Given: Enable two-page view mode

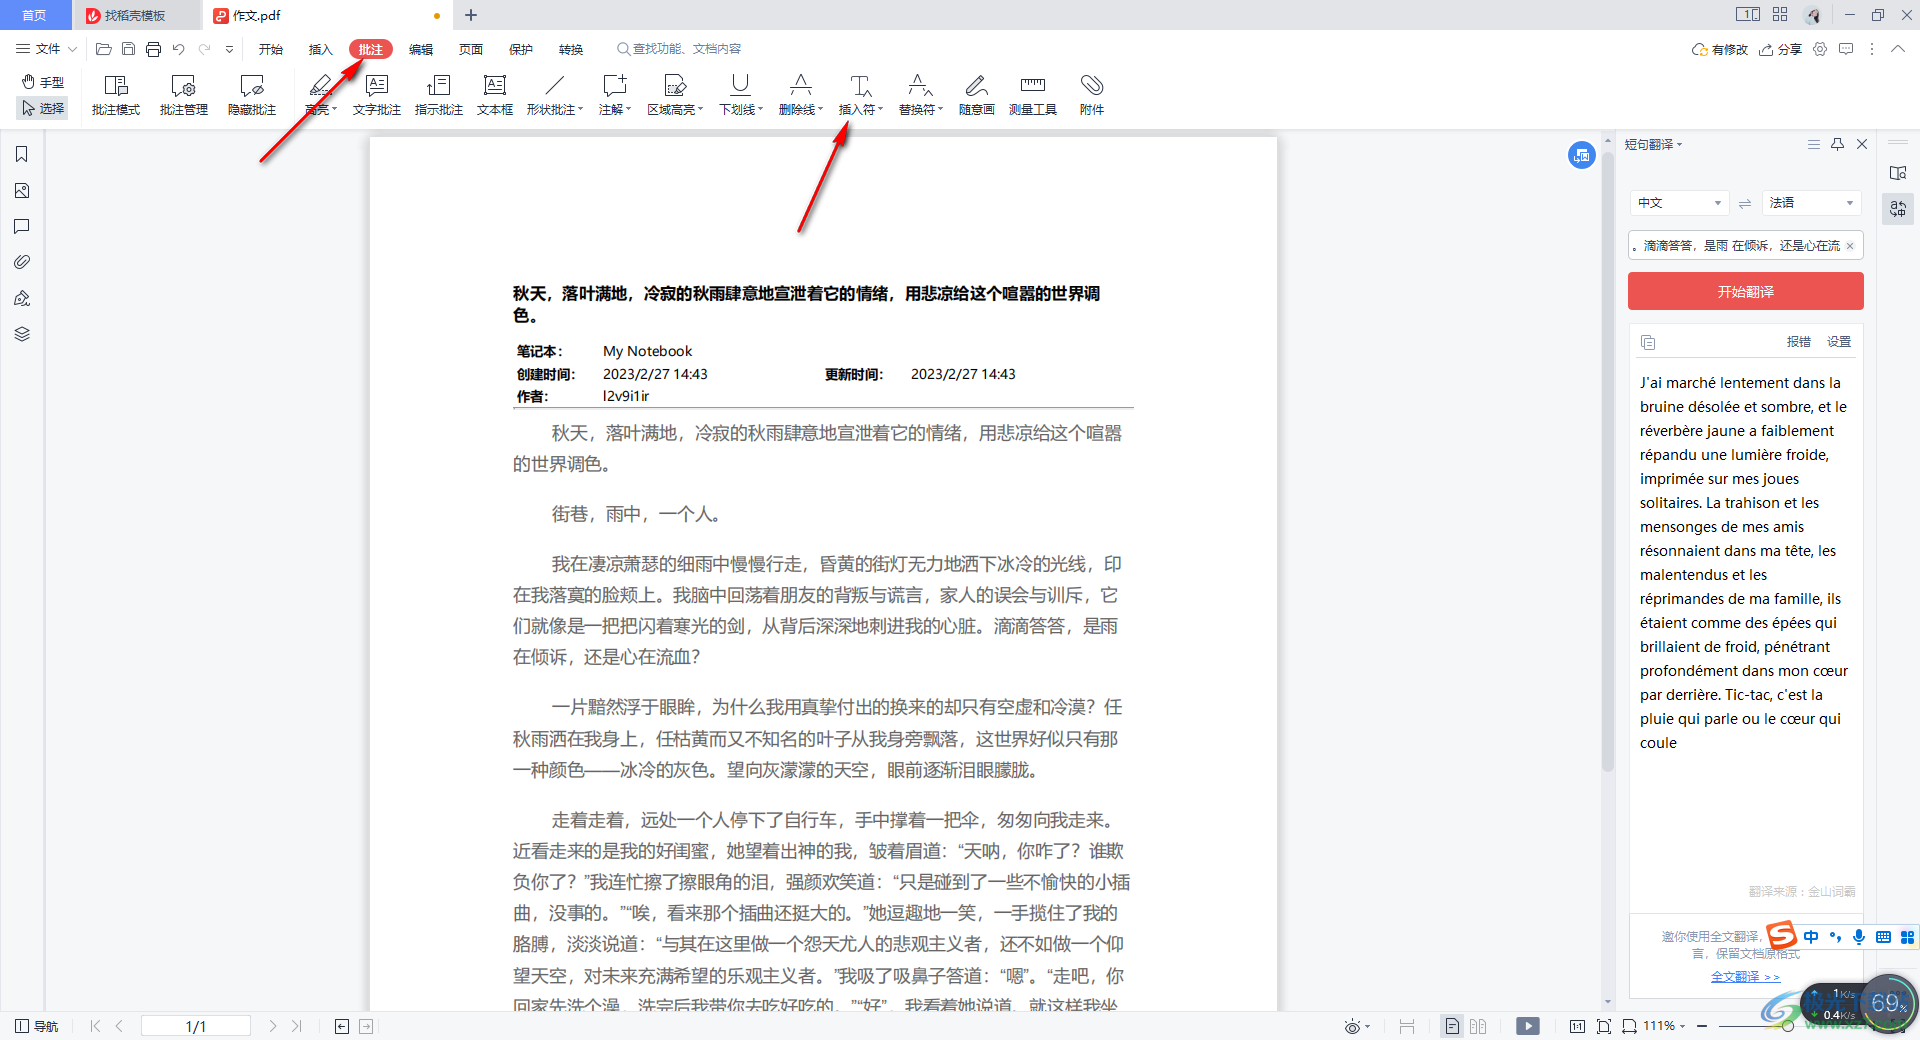Looking at the screenshot, I should [1478, 1026].
